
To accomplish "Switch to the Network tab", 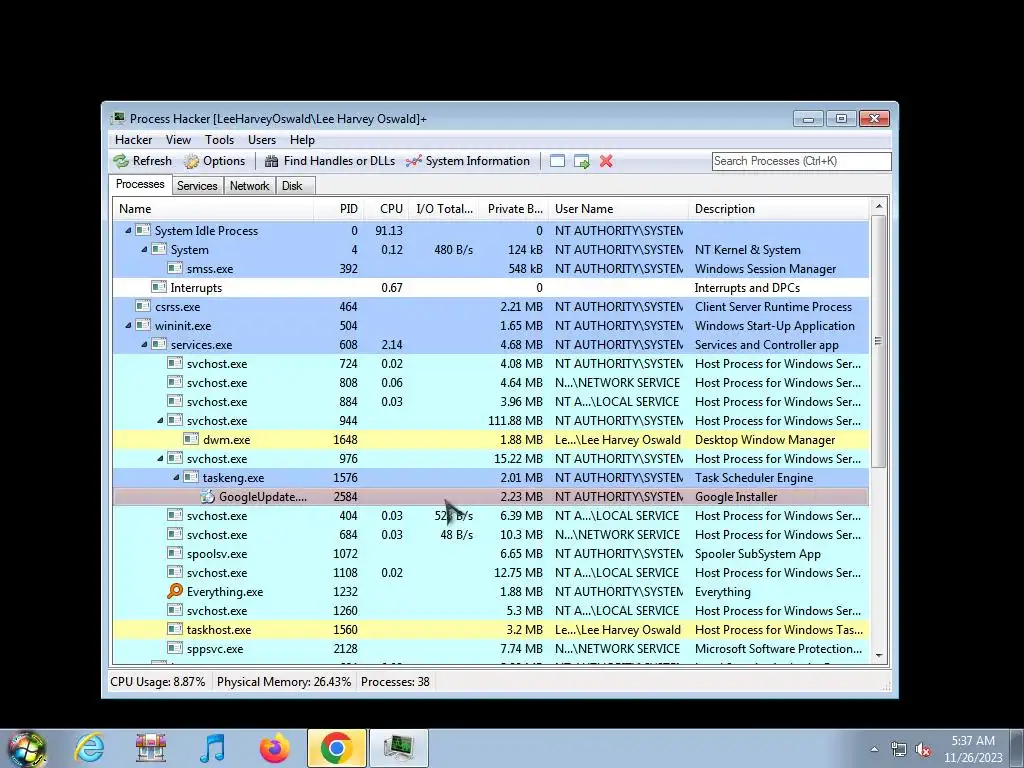I will (249, 186).
